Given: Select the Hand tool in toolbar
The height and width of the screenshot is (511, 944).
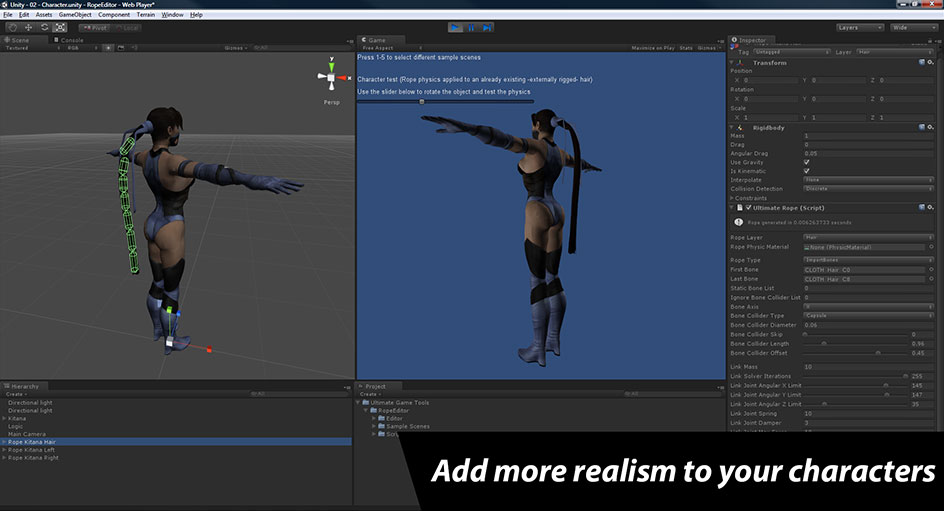Looking at the screenshot, I should point(13,27).
